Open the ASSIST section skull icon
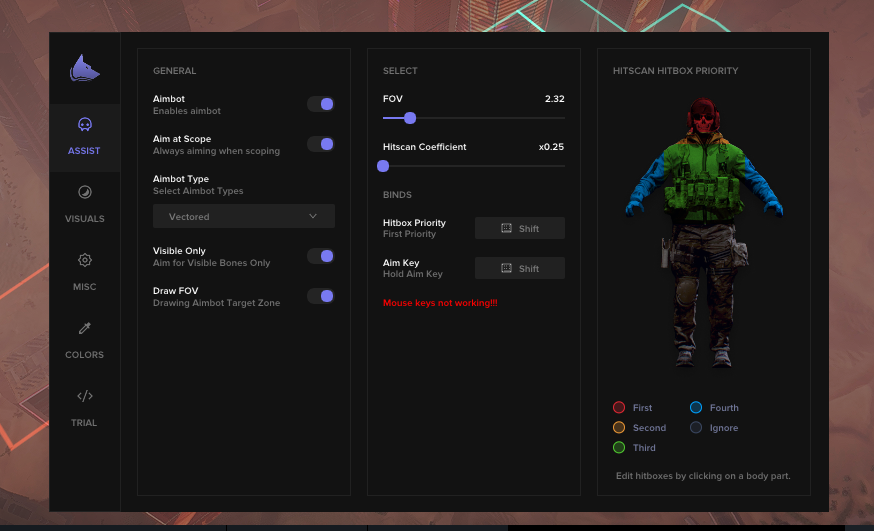Image resolution: width=874 pixels, height=531 pixels. pyautogui.click(x=85, y=125)
